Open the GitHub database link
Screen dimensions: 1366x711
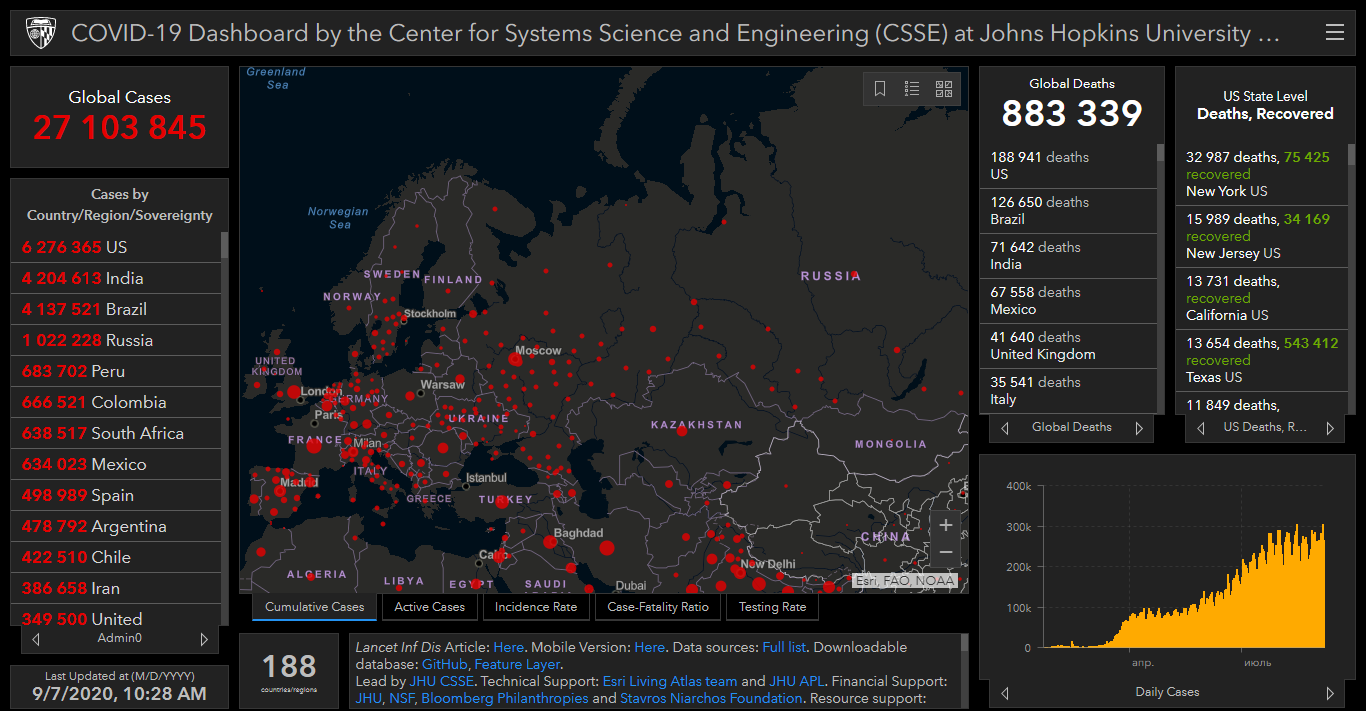tap(444, 664)
